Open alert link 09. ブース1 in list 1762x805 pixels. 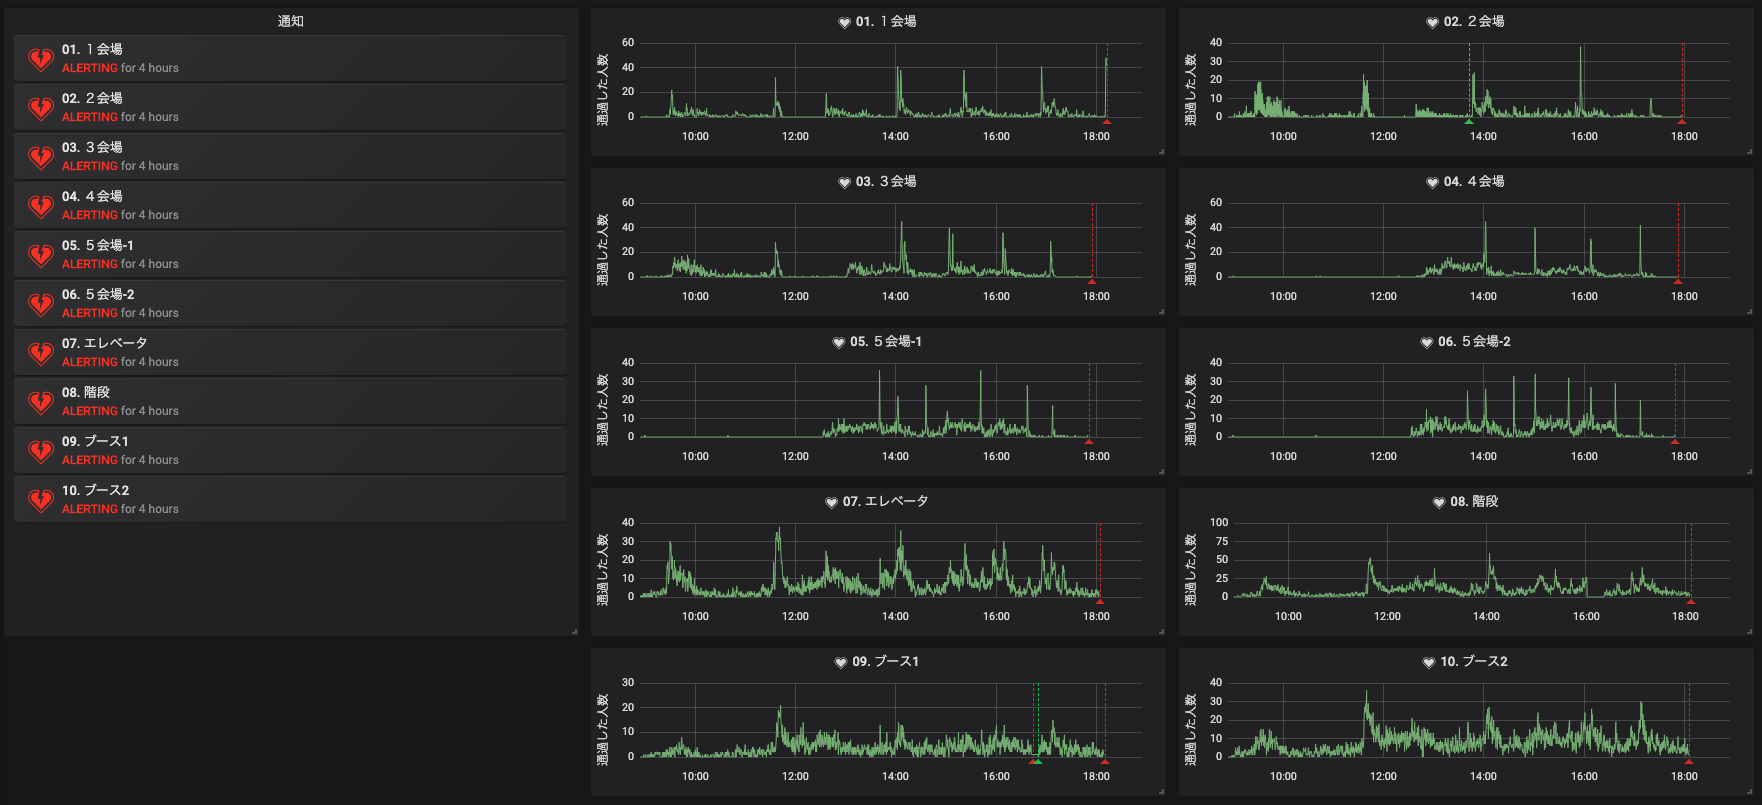95,441
